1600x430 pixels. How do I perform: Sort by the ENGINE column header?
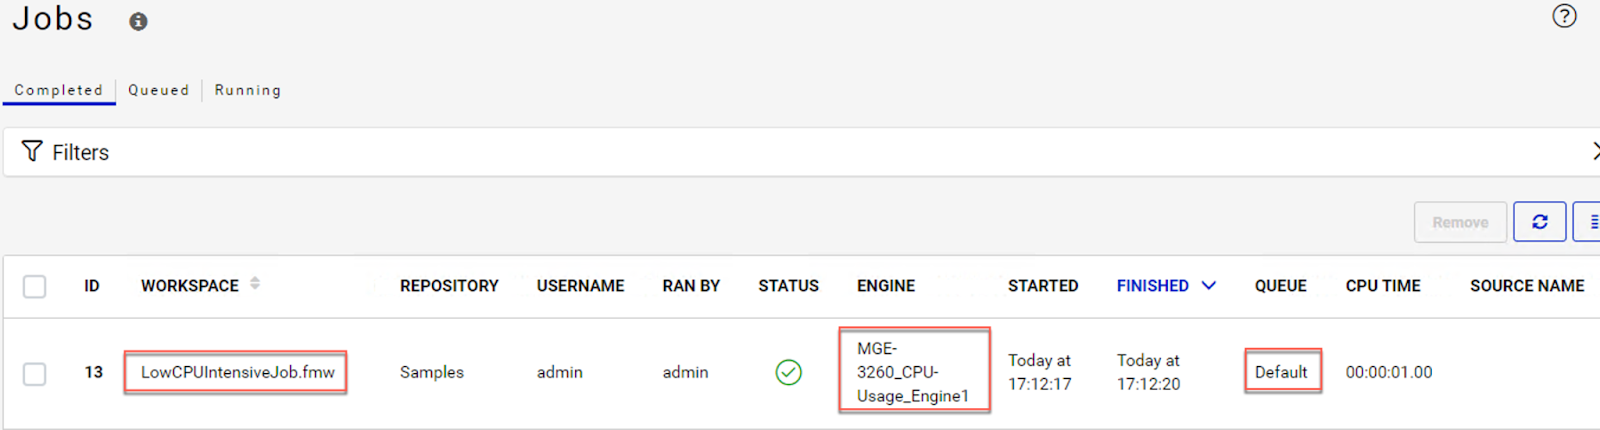886,286
